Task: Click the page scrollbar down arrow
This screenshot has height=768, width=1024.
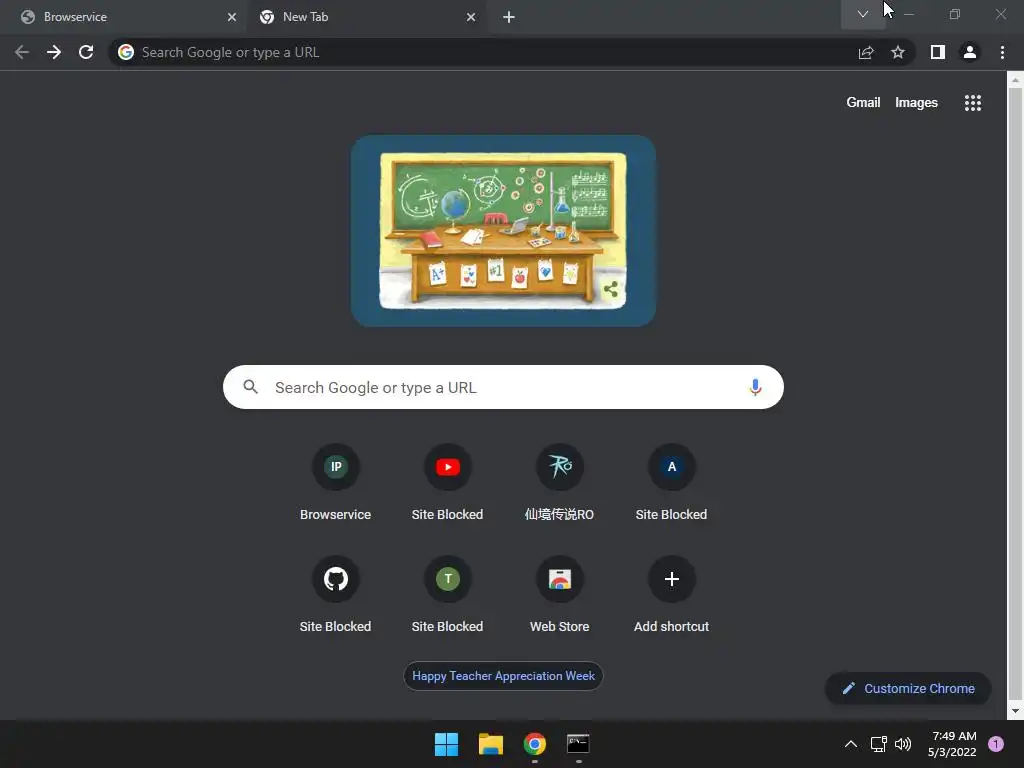Action: pyautogui.click(x=1015, y=711)
